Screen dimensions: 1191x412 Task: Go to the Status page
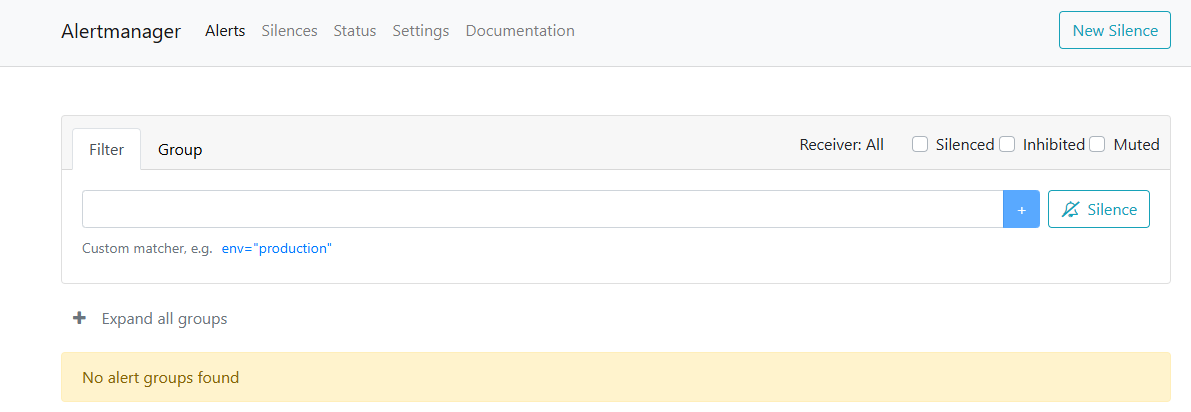pyautogui.click(x=355, y=31)
